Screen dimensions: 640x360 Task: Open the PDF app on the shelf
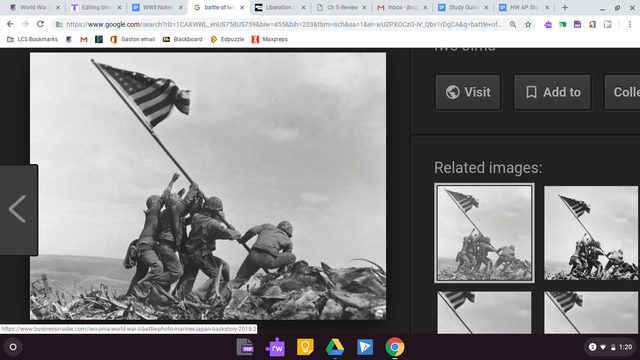click(x=245, y=347)
